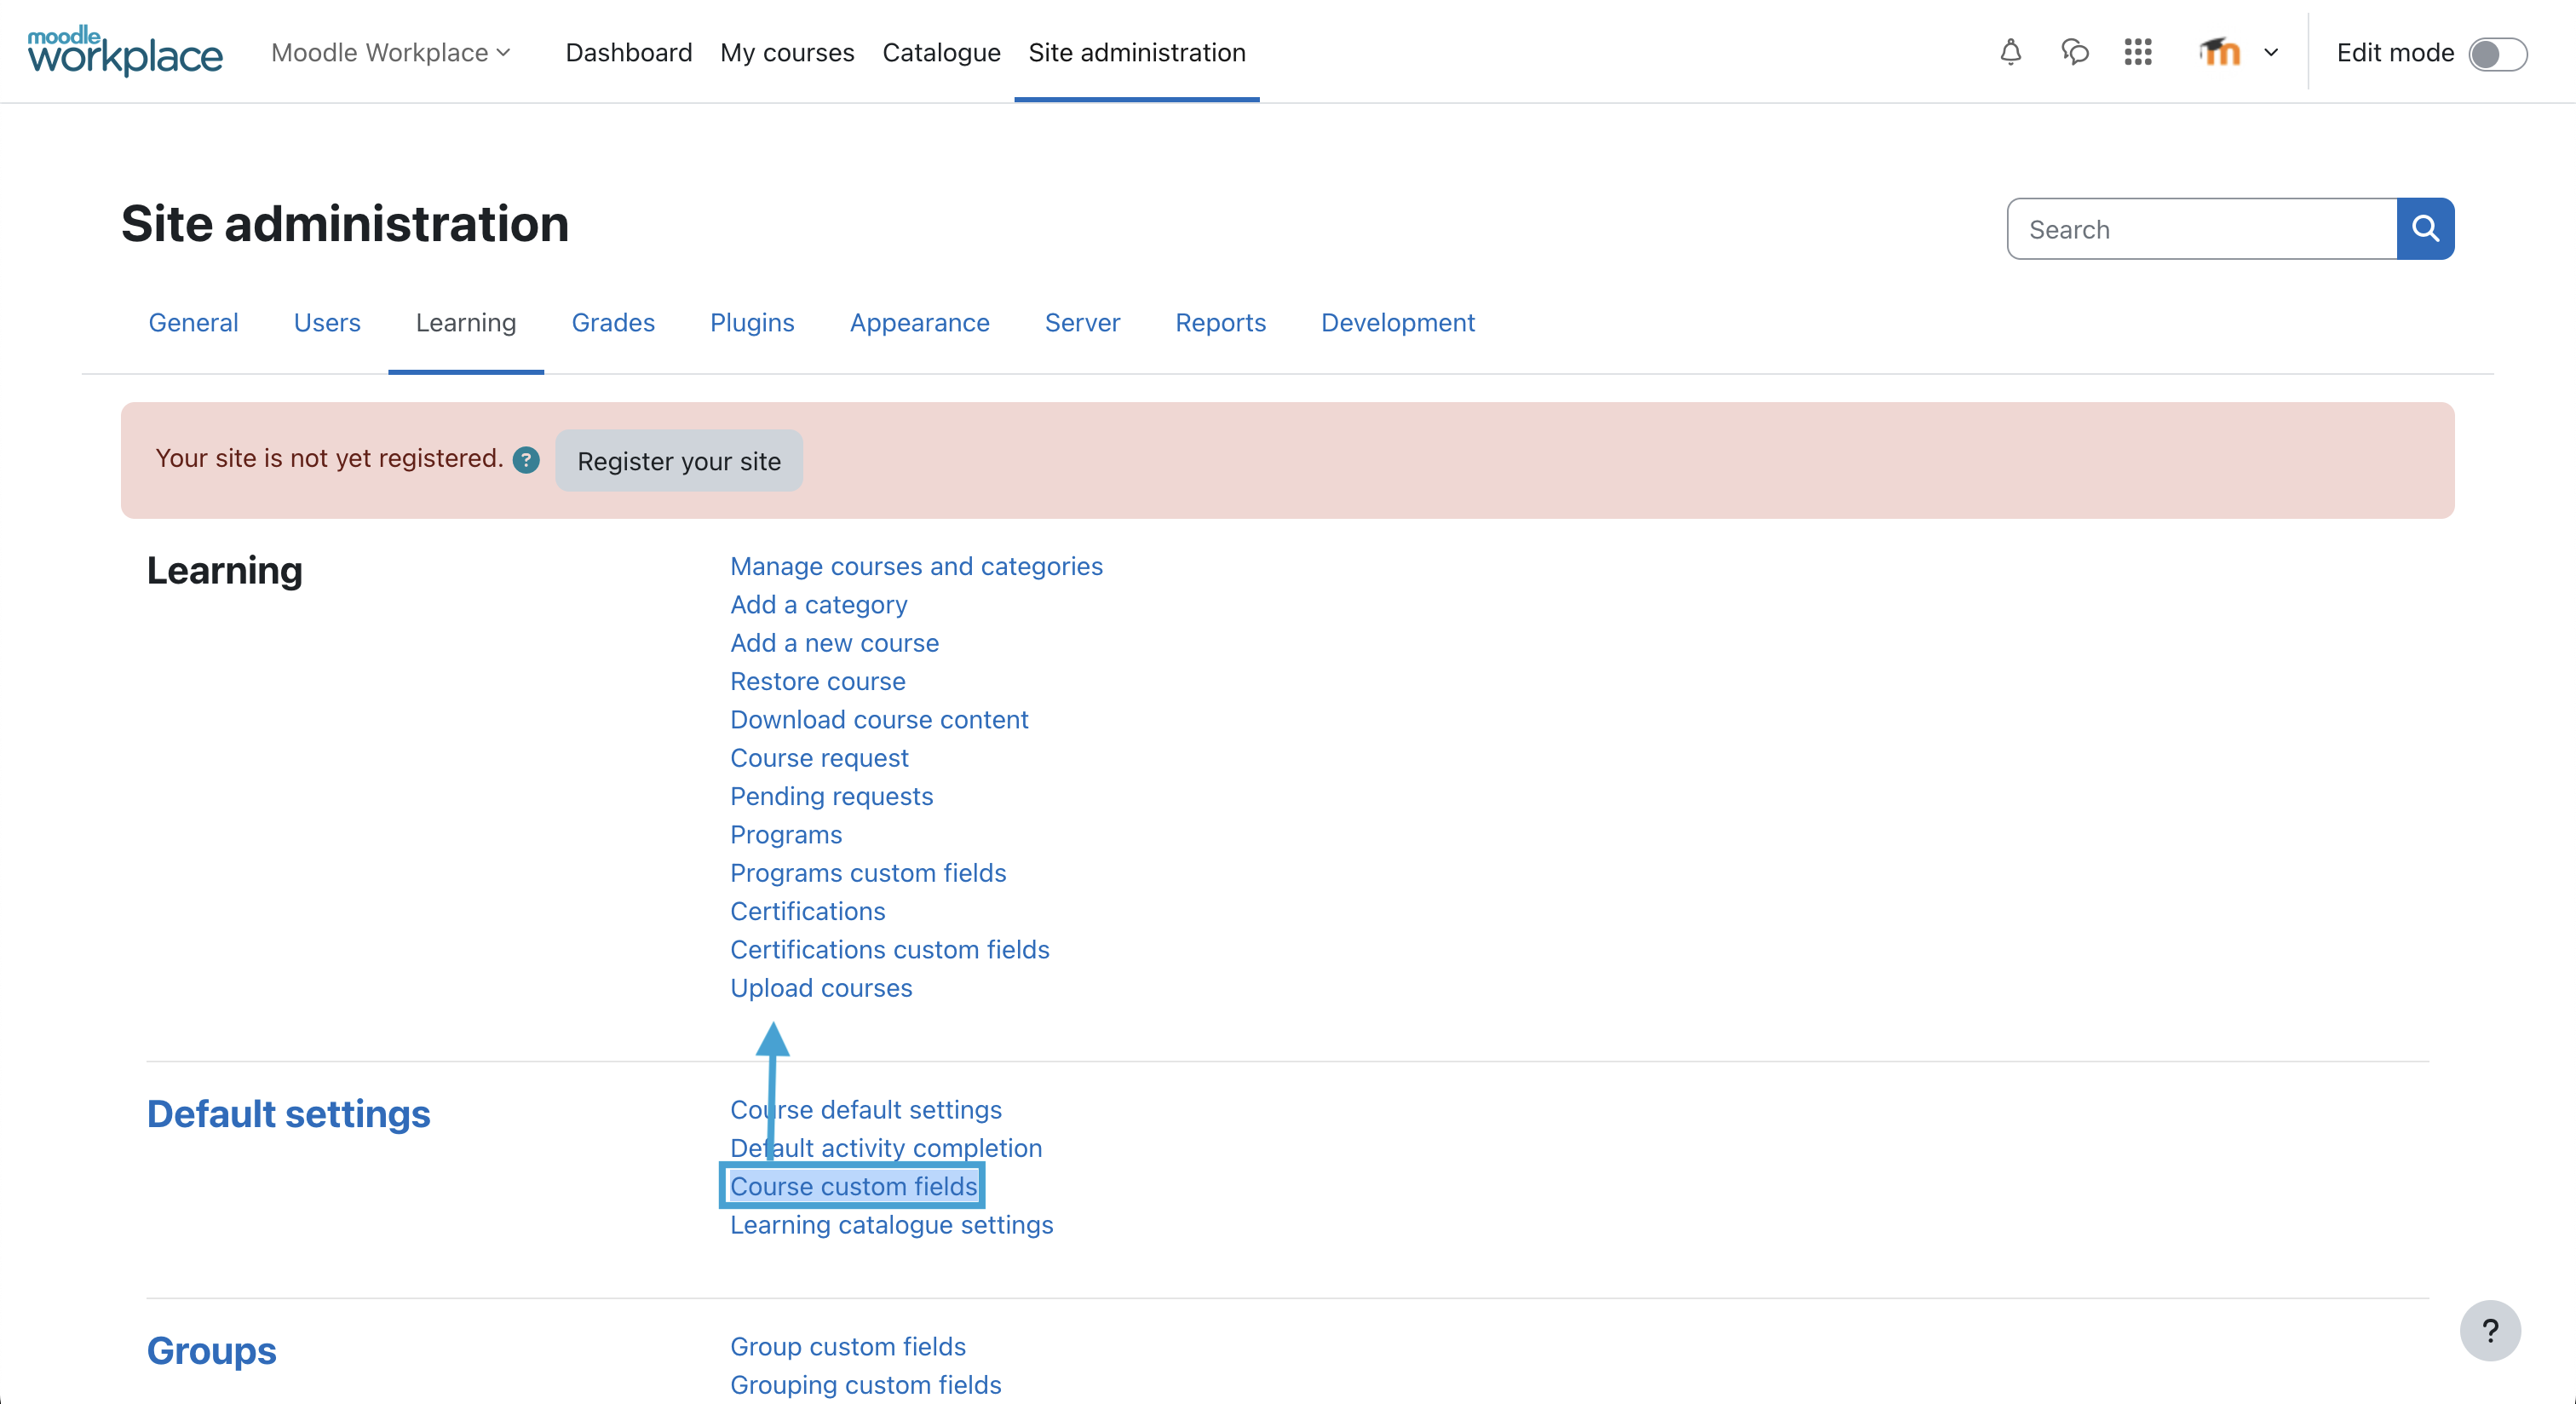Expand the Moodle Workplace tenant dropdown

[x=391, y=52]
